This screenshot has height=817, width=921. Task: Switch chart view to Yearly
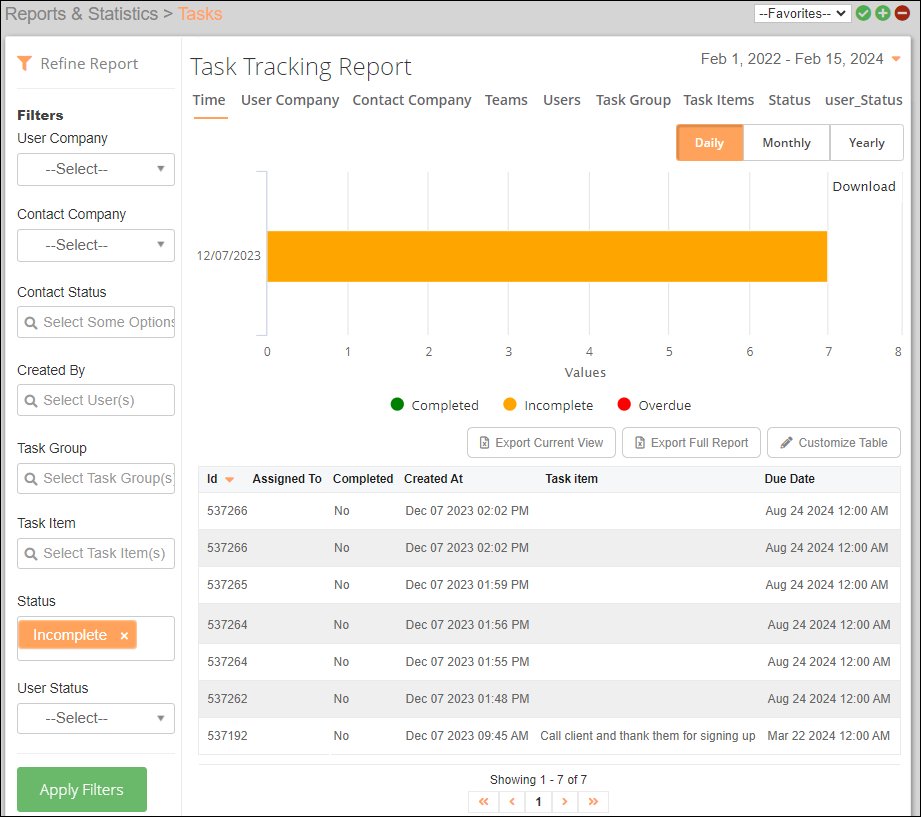pyautogui.click(x=866, y=142)
